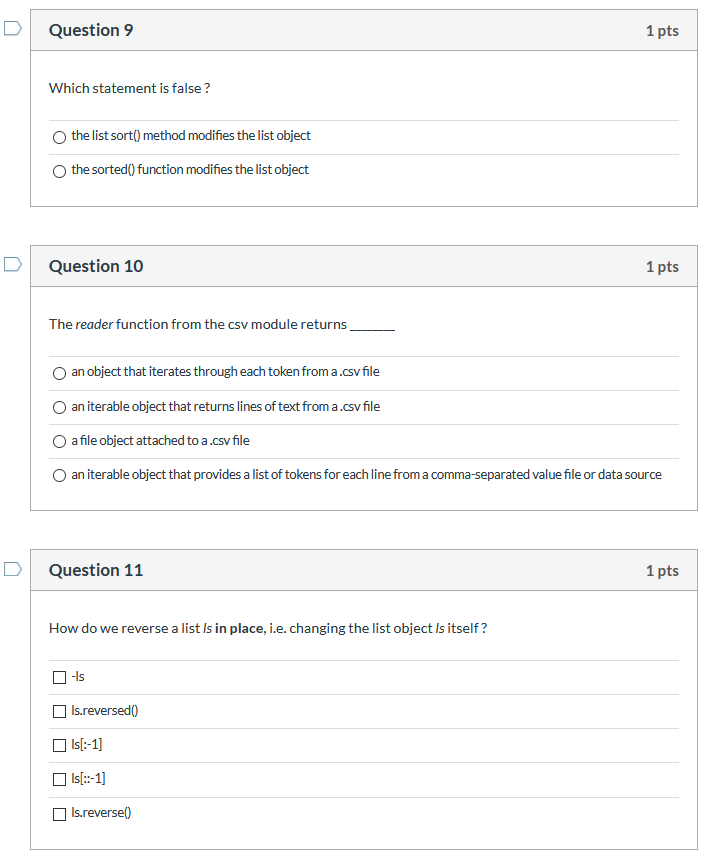Select 'the list sort() method modifies the list object'
Image resolution: width=720 pixels, height=868 pixels.
coord(59,137)
